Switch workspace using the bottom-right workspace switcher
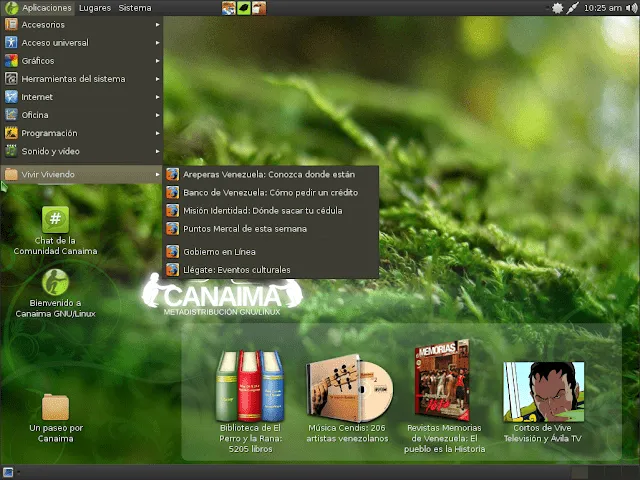Screen dimensions: 640x480 click(605, 473)
